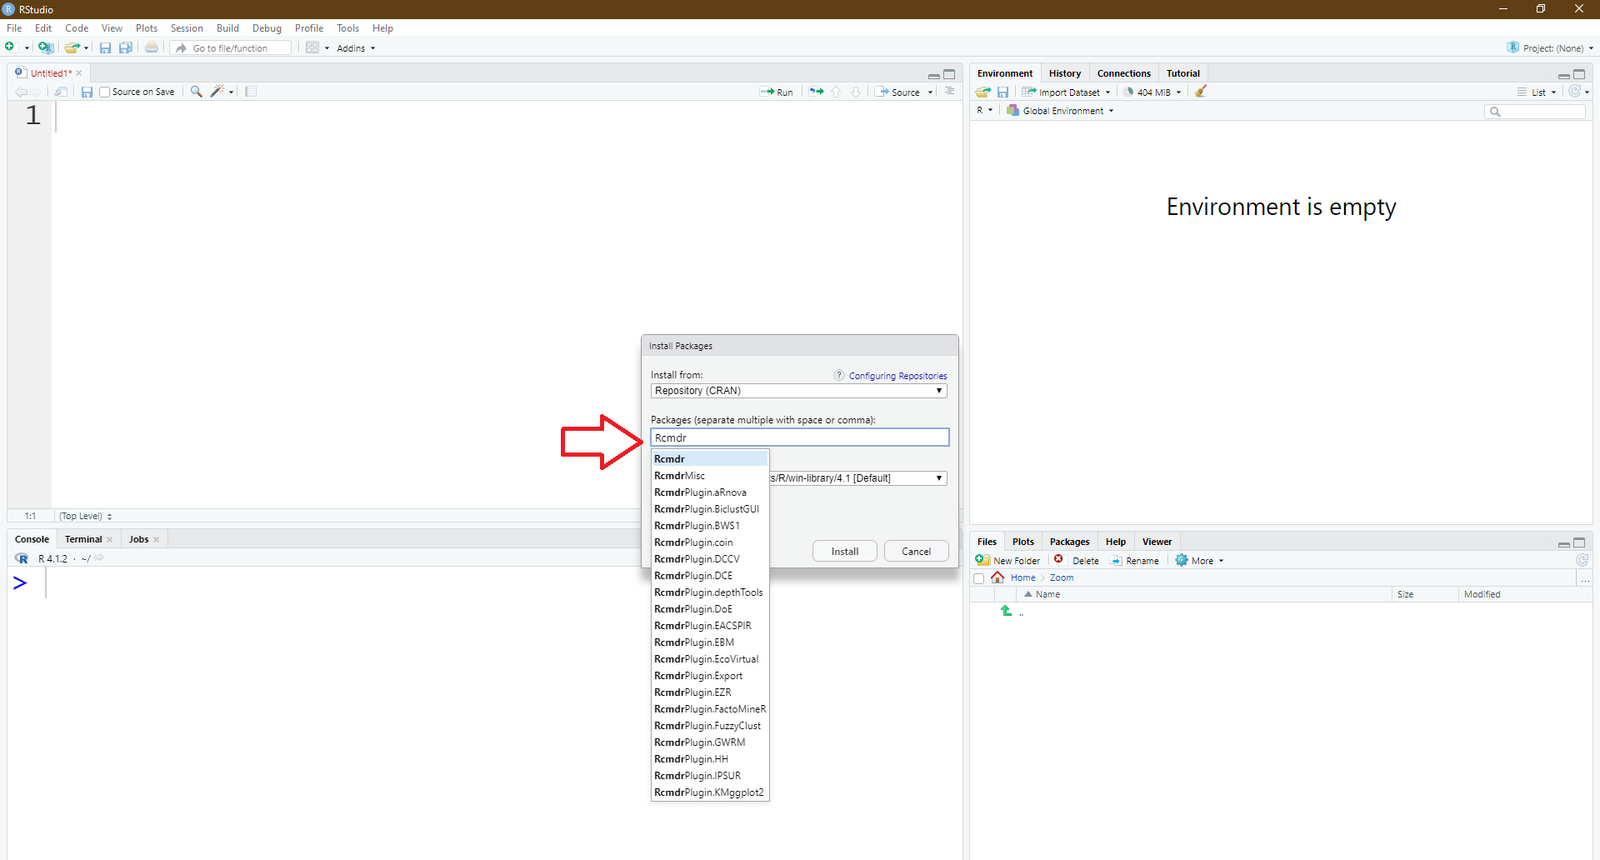The image size is (1600, 860).
Task: Click the Packages name input field
Action: coord(798,438)
